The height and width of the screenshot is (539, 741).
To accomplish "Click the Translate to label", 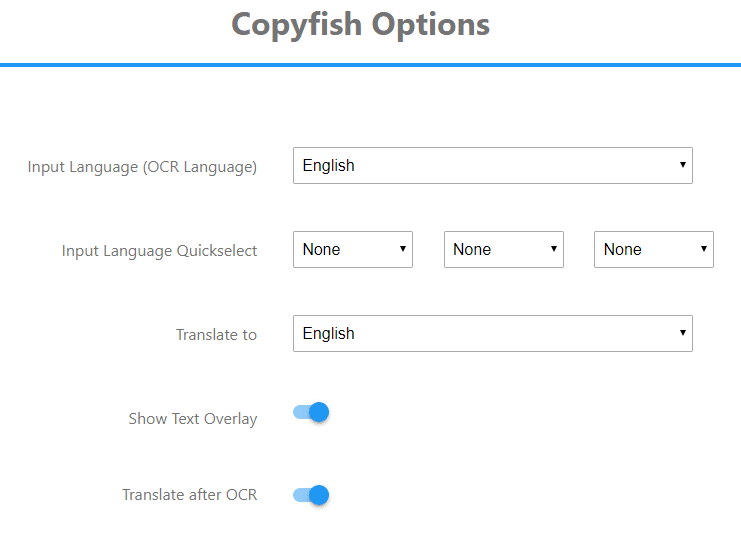I will [x=216, y=334].
